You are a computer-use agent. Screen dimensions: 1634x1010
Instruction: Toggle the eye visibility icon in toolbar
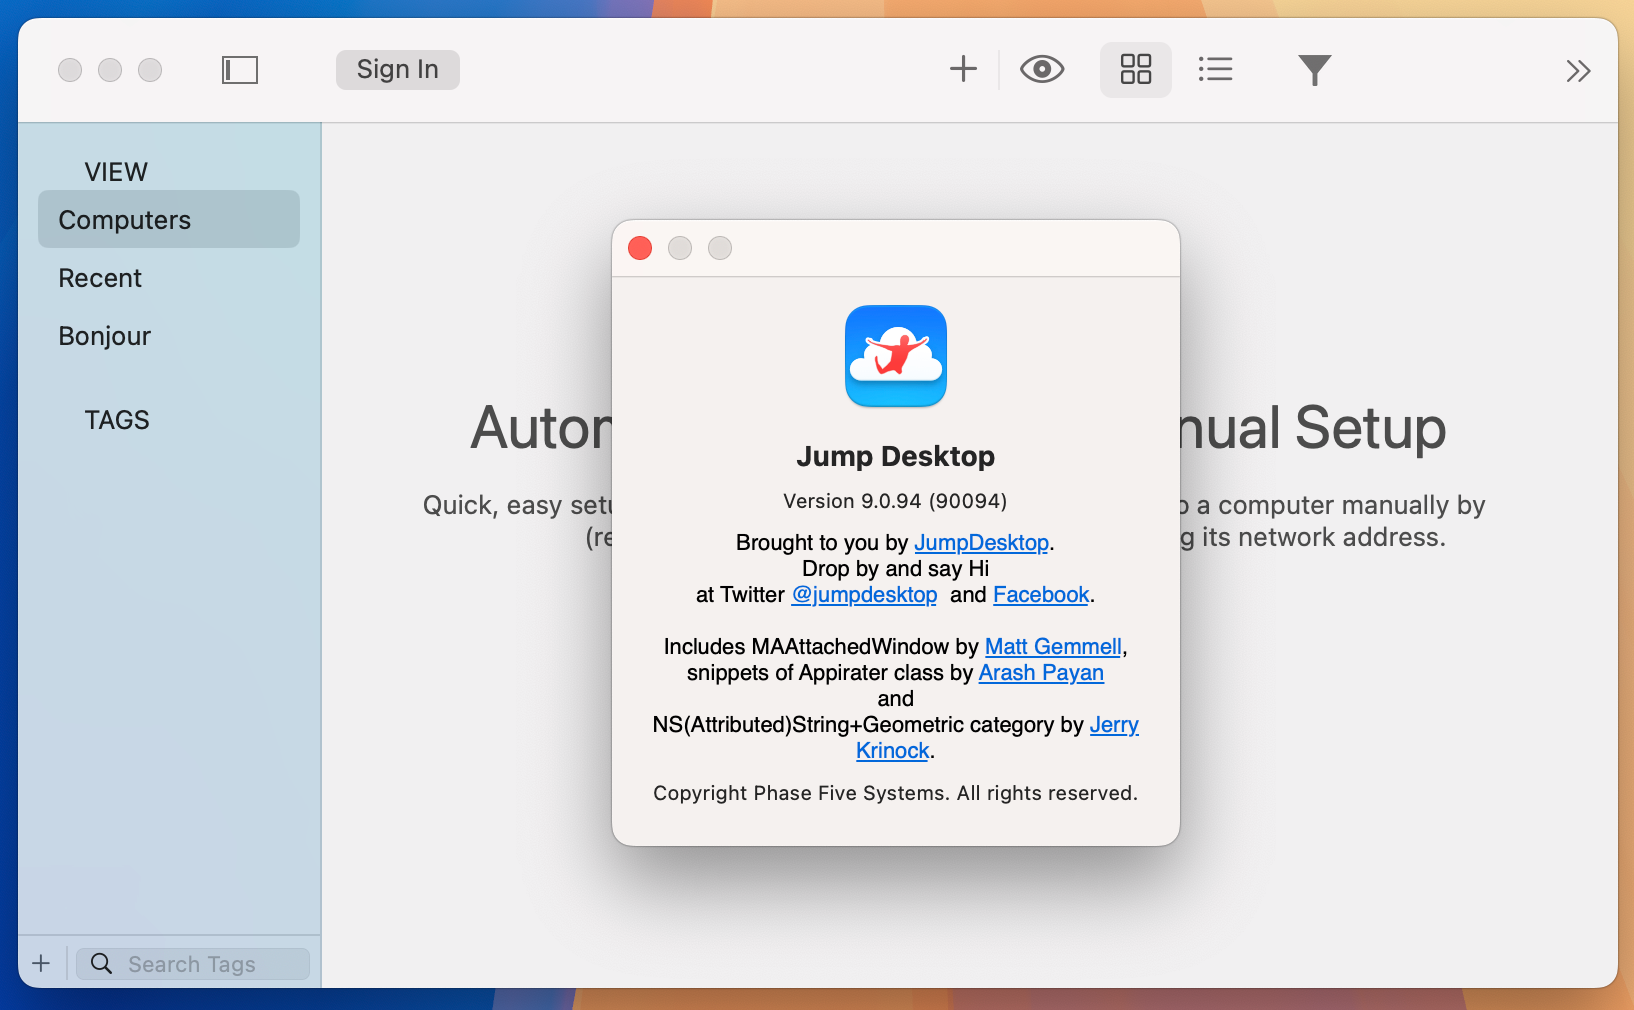click(x=1042, y=69)
